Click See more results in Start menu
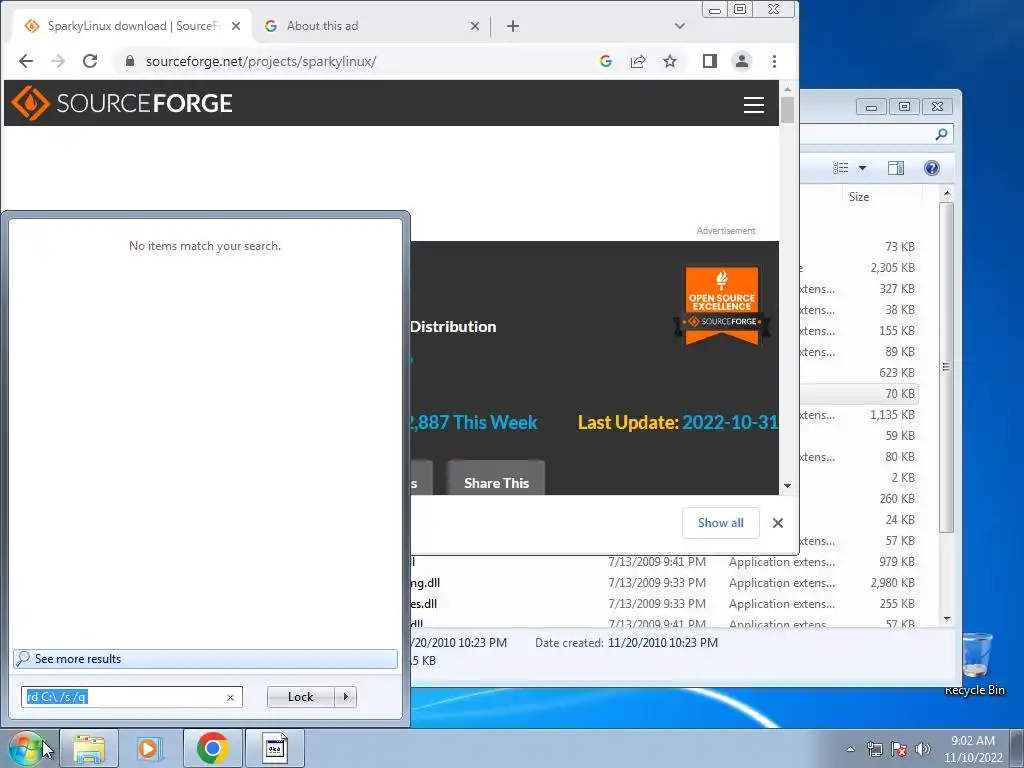The height and width of the screenshot is (768, 1024). (205, 658)
